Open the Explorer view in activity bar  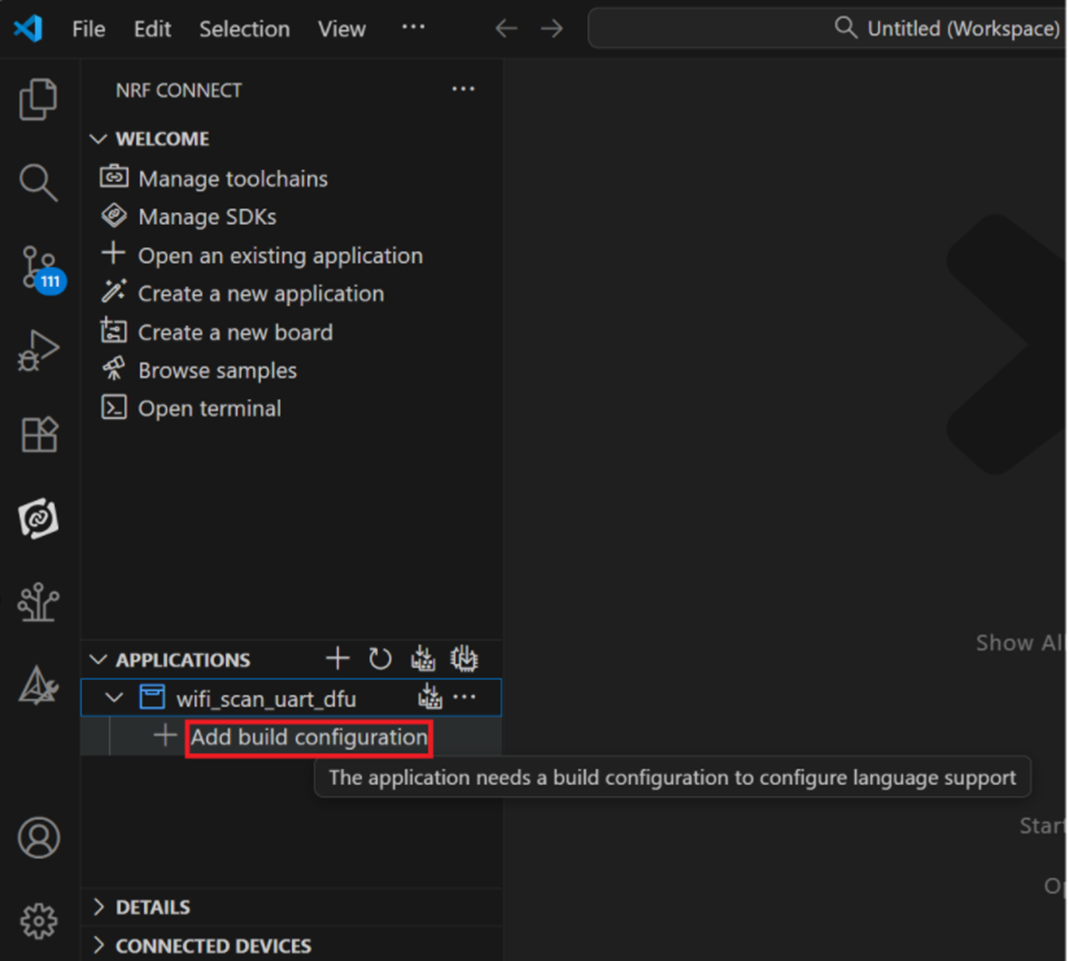pyautogui.click(x=39, y=100)
